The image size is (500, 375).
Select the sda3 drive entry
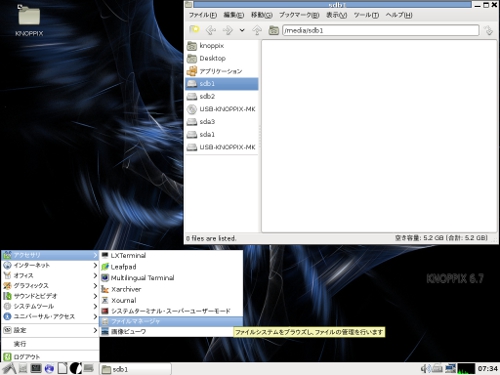tap(222, 122)
